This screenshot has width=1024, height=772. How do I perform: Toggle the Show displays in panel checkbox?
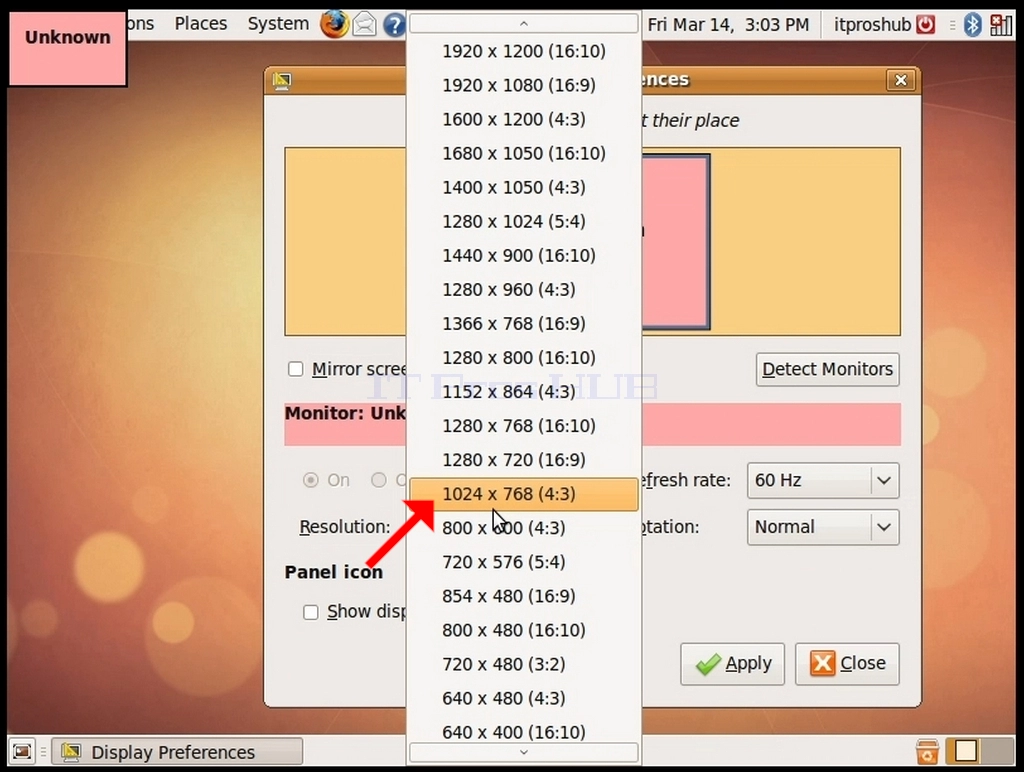311,612
